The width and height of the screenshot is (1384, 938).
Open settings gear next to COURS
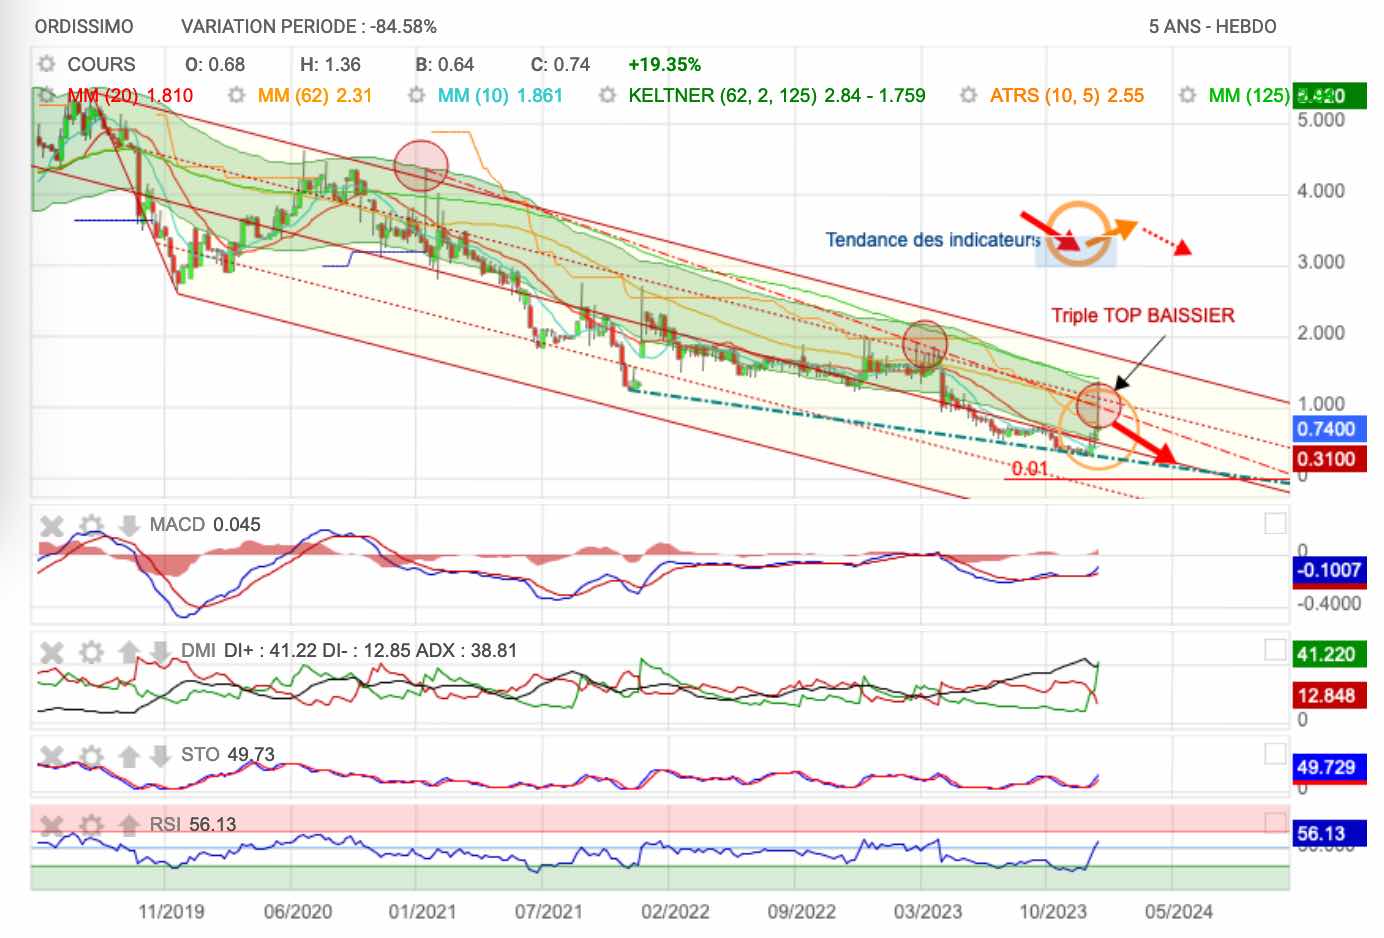coord(46,64)
